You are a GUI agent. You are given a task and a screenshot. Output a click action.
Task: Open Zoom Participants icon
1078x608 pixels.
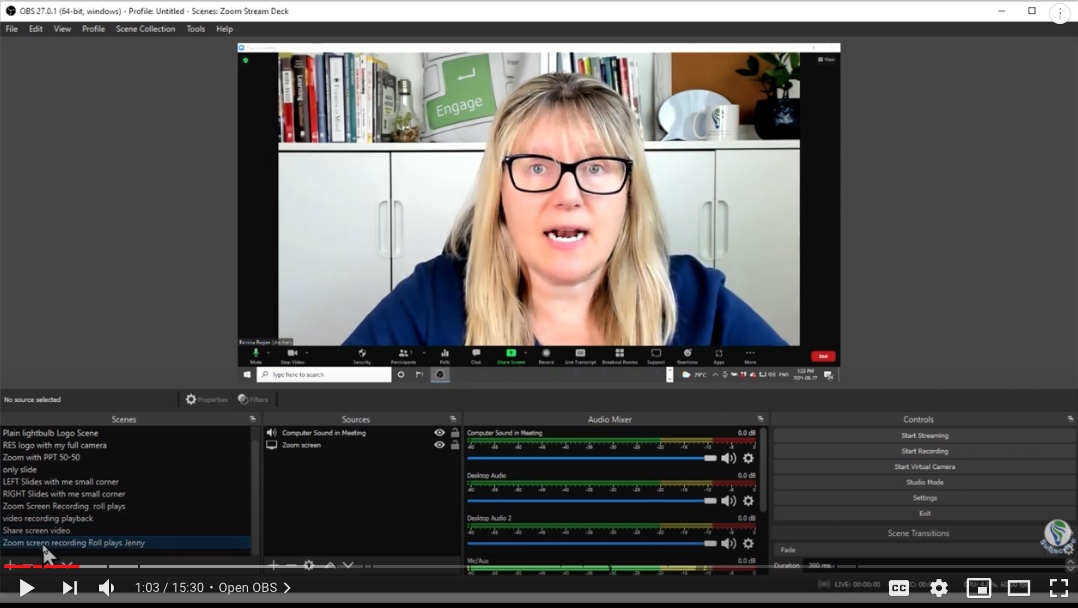click(x=404, y=354)
